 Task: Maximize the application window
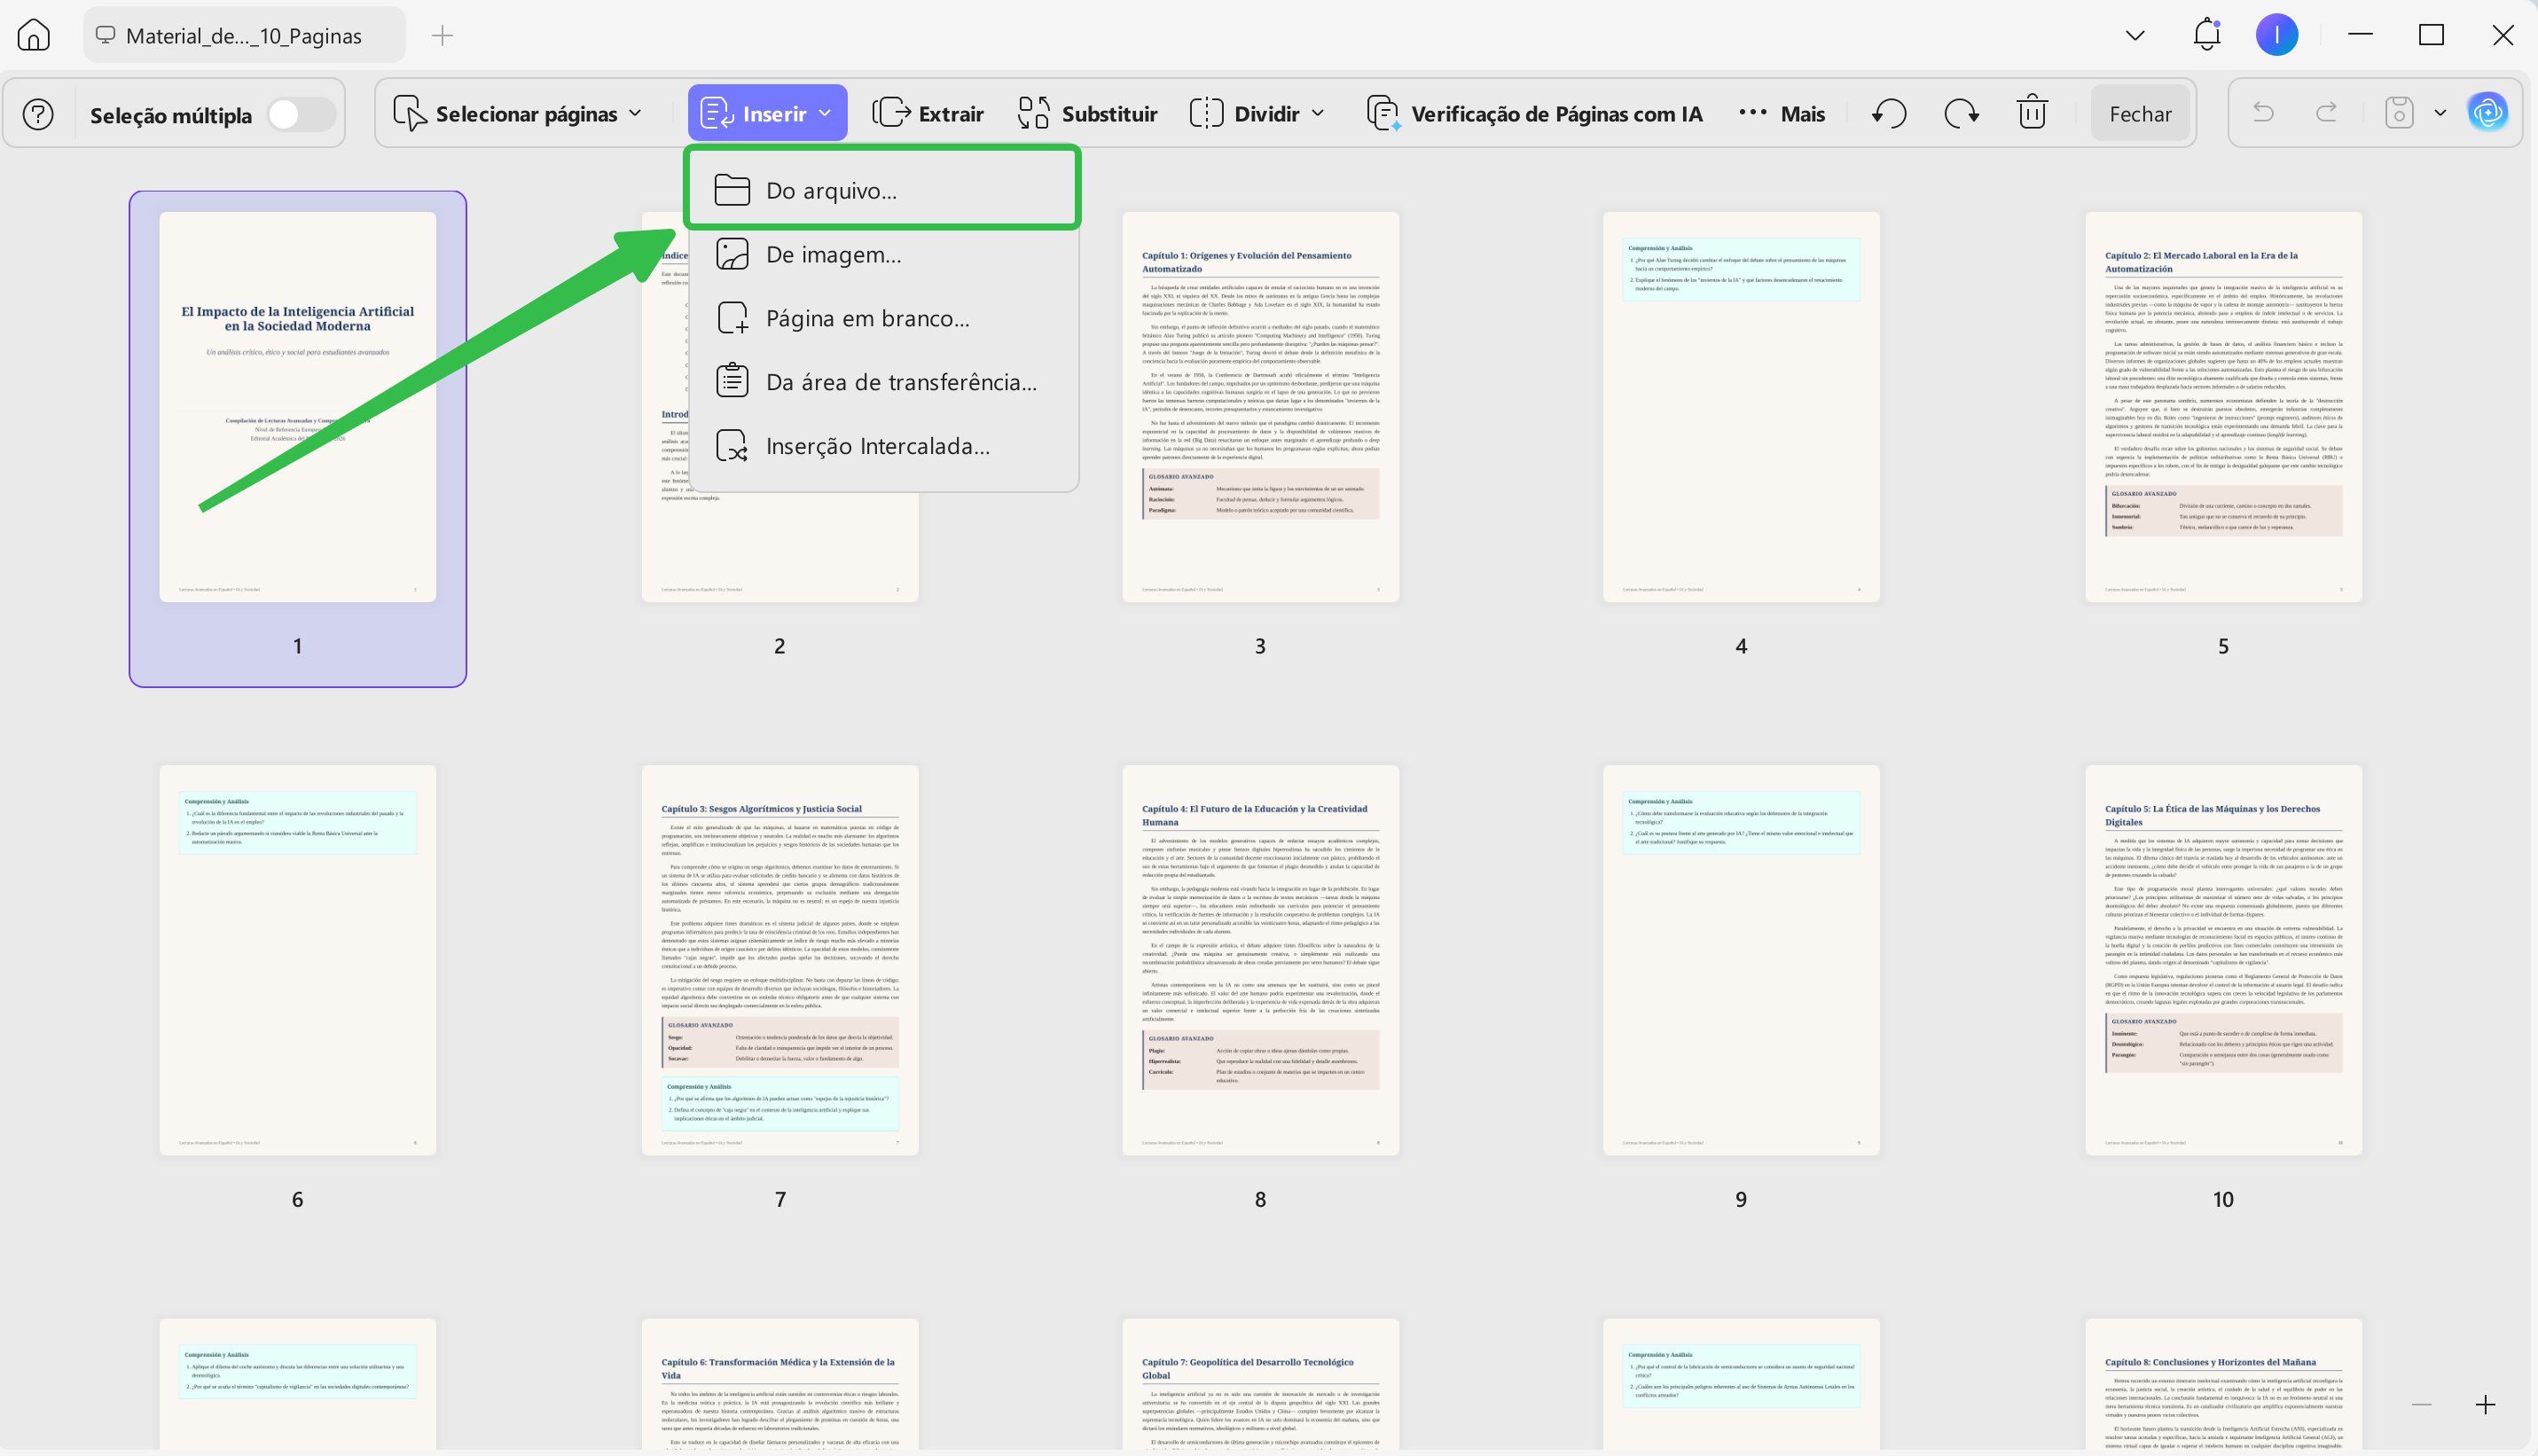tap(2431, 34)
